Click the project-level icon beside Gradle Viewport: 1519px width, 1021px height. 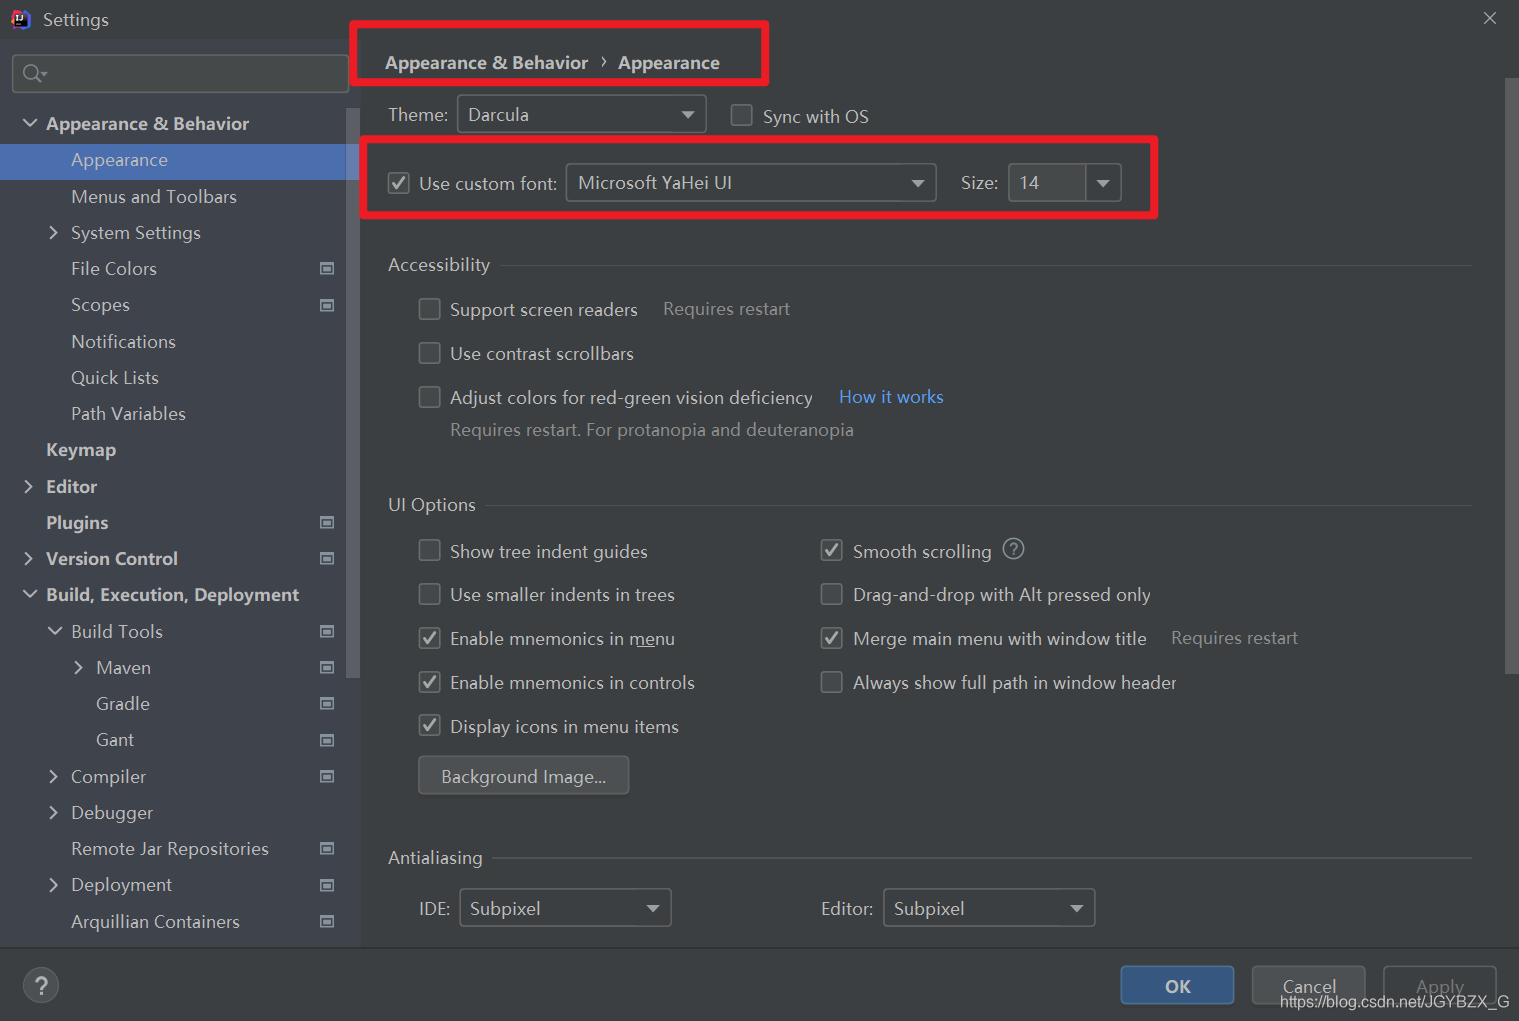tap(326, 703)
